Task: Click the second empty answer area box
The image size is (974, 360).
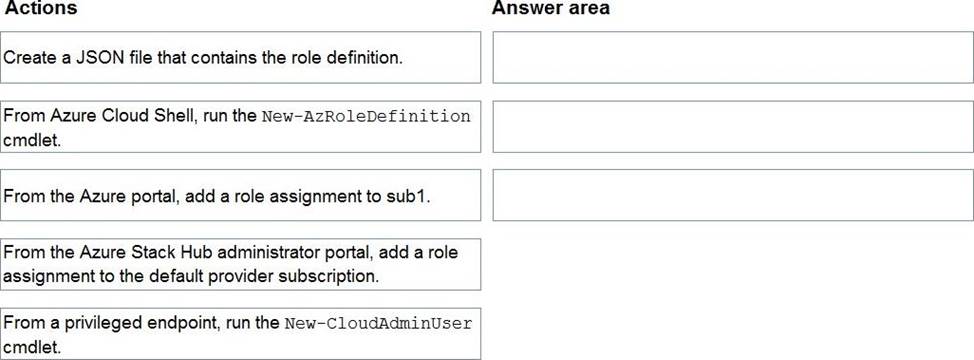Action: coord(733,127)
